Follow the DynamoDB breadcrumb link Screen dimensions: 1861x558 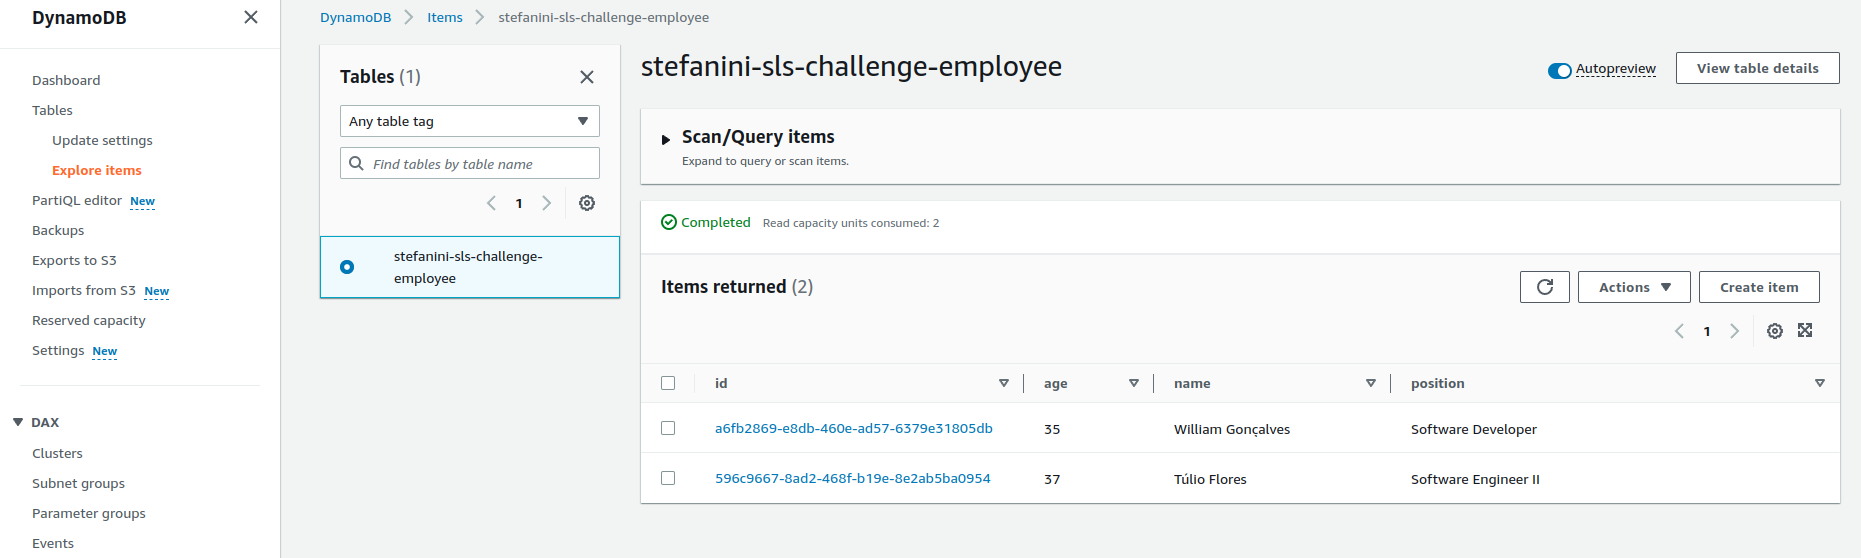click(356, 17)
